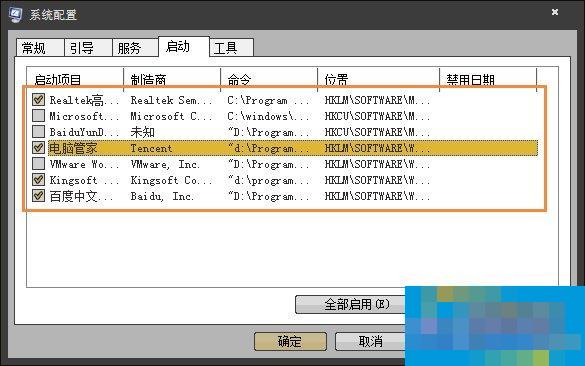Click the Baidu, Inc. manufacturer cell

point(162,196)
